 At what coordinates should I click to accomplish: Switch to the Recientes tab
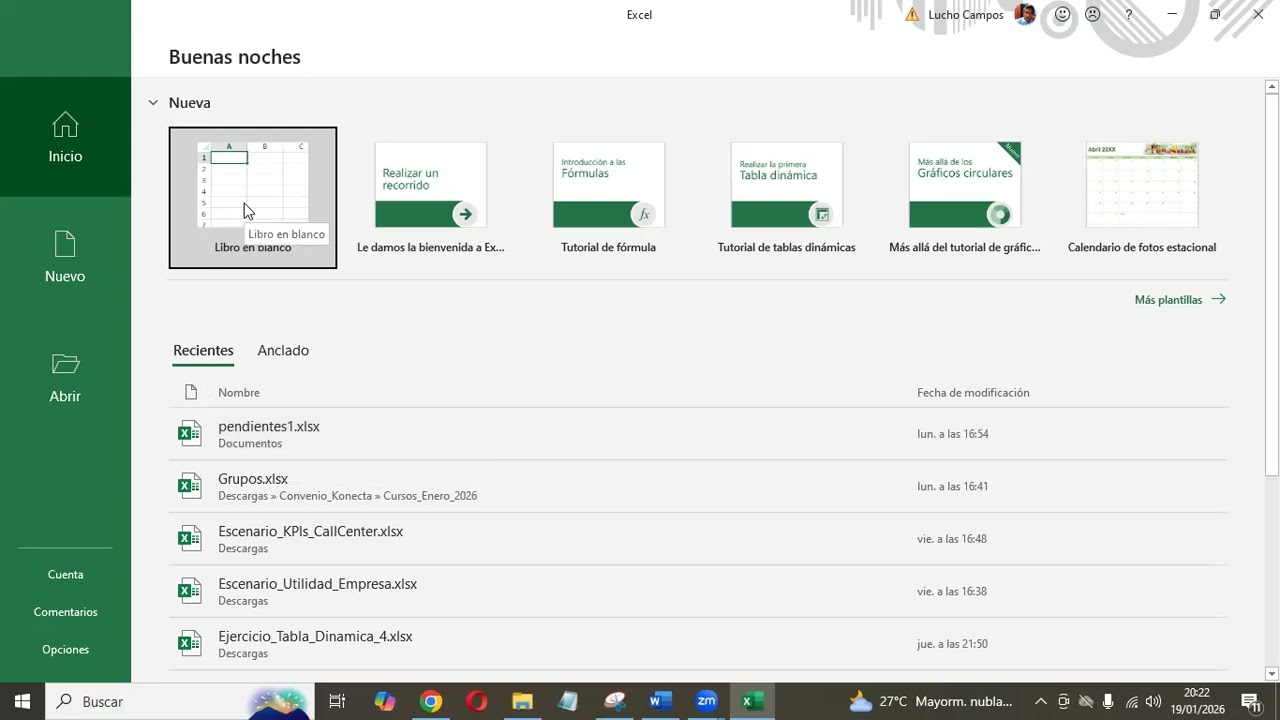pyautogui.click(x=203, y=350)
